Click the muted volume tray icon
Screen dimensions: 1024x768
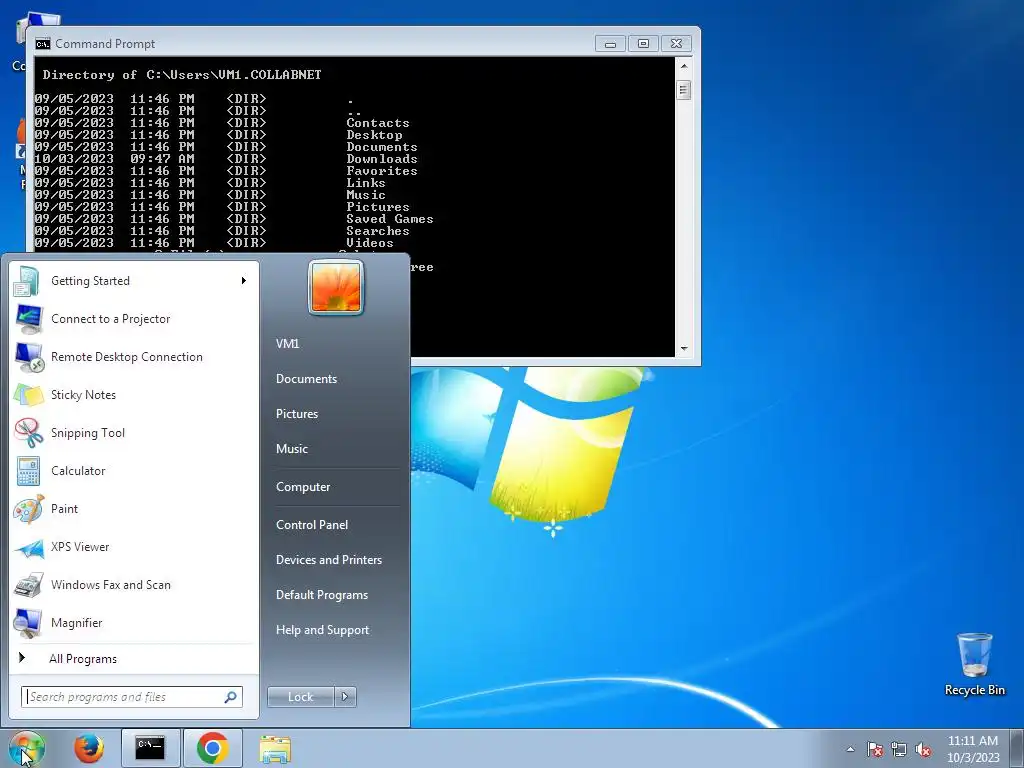pyautogui.click(x=923, y=749)
